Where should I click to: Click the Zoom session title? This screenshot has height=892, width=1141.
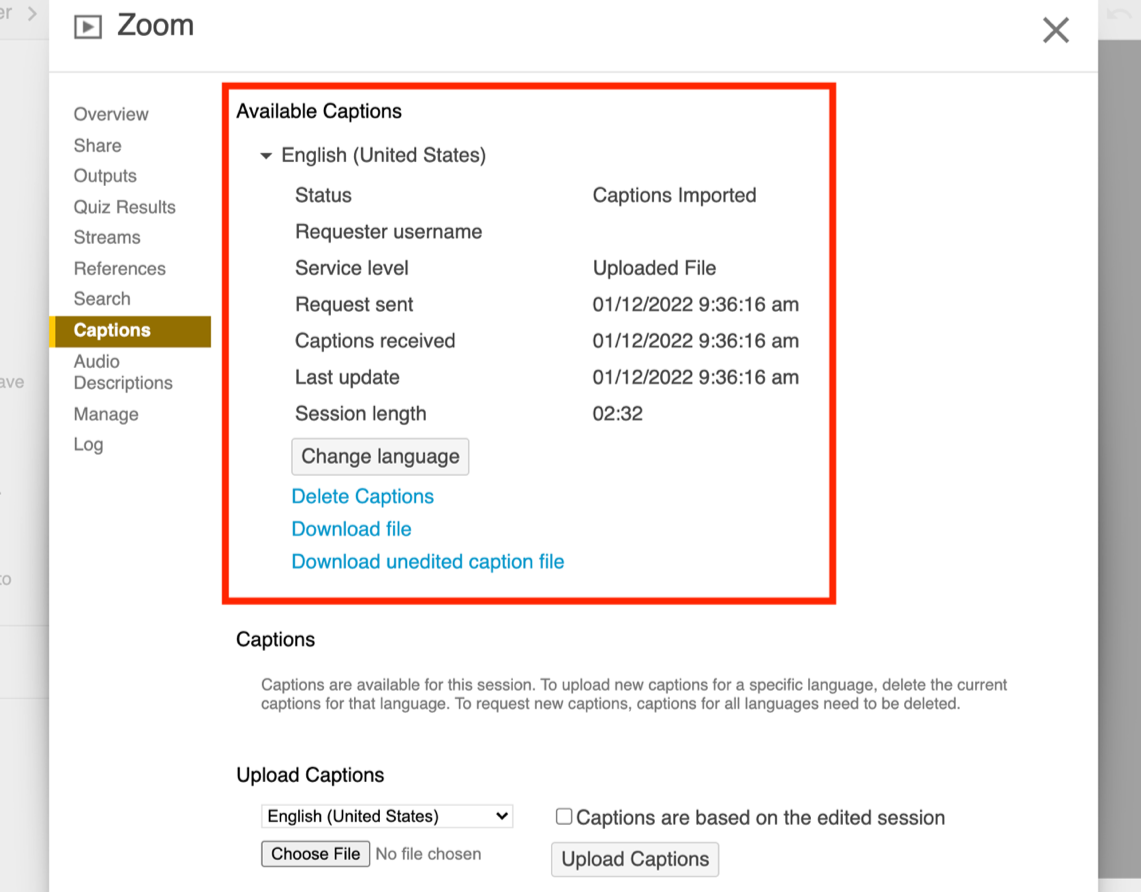[x=156, y=25]
